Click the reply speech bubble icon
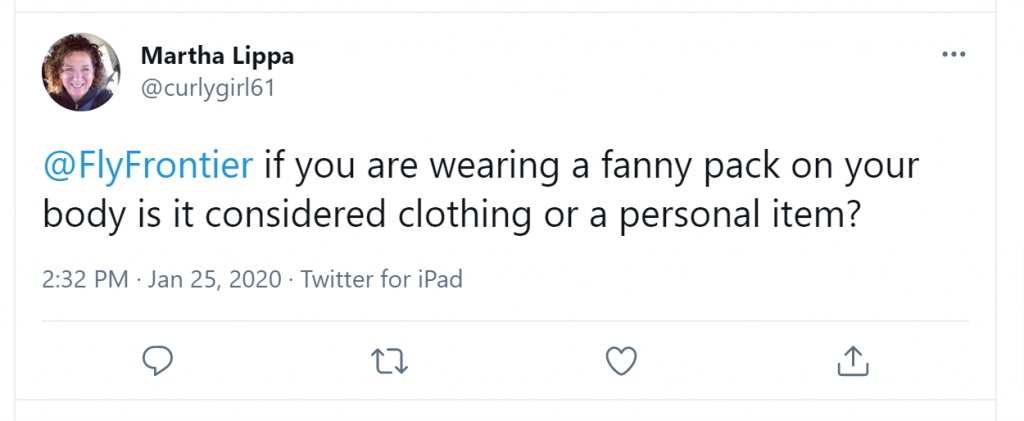This screenshot has width=1024, height=421. point(158,360)
